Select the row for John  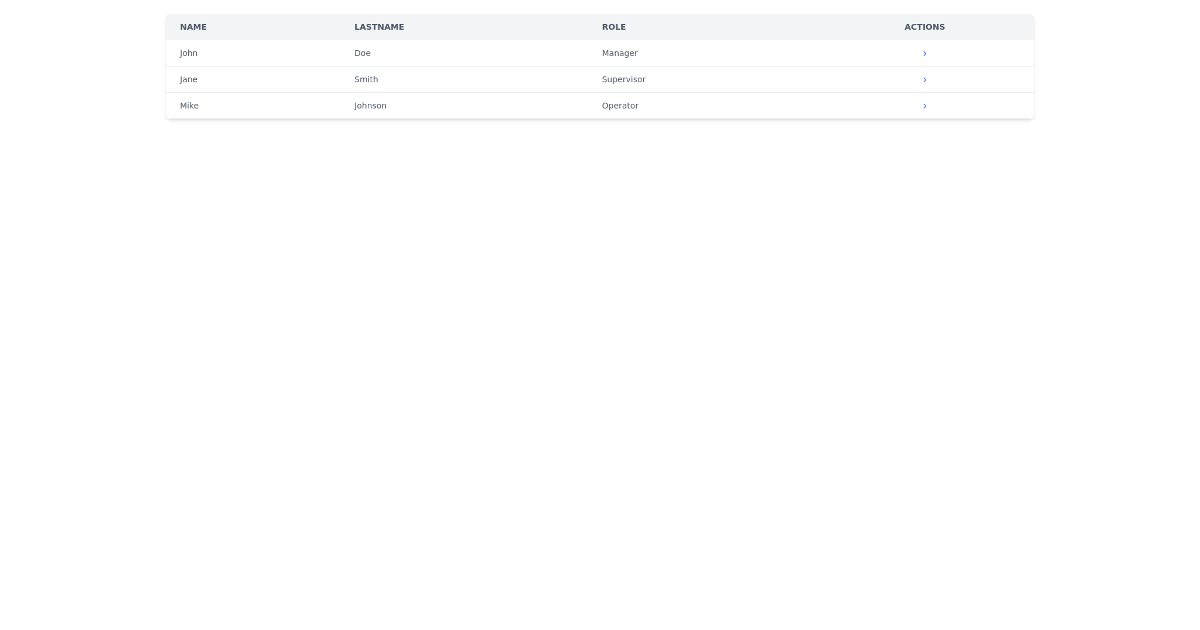click(500, 53)
